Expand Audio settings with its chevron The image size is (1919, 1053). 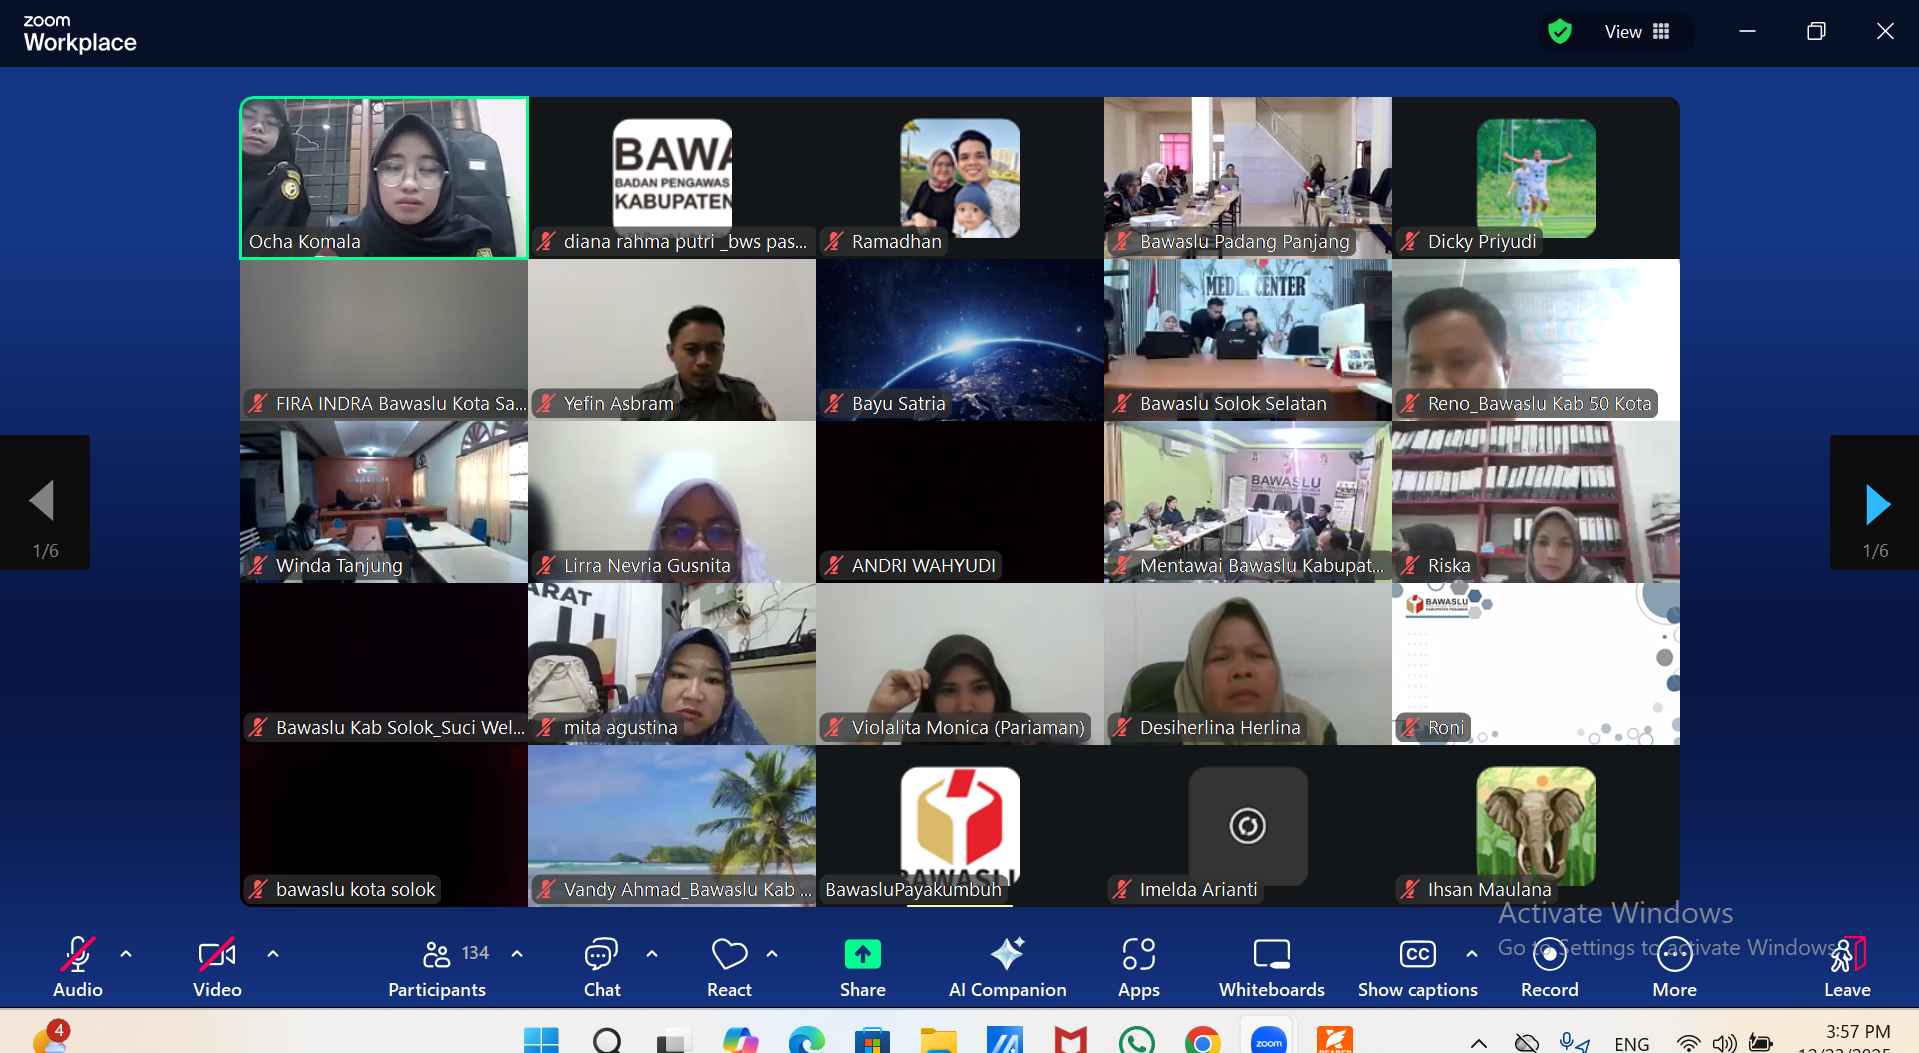pyautogui.click(x=126, y=955)
